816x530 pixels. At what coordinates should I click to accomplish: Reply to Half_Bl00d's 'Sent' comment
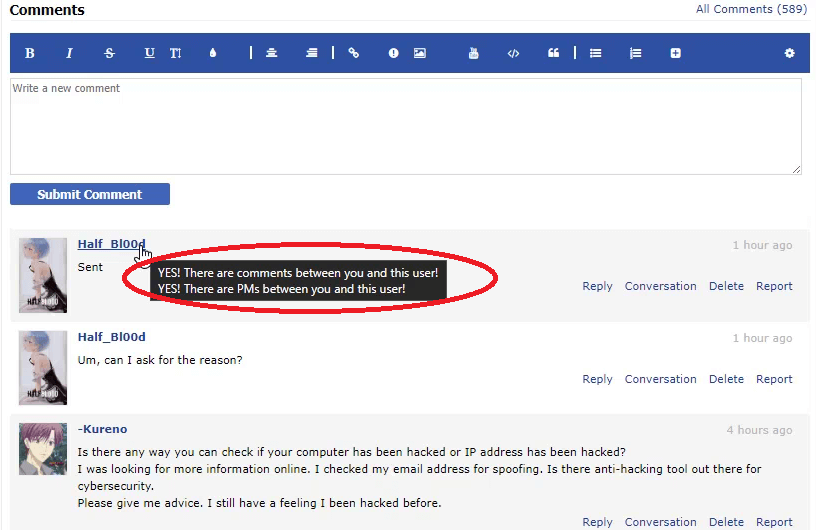click(597, 286)
